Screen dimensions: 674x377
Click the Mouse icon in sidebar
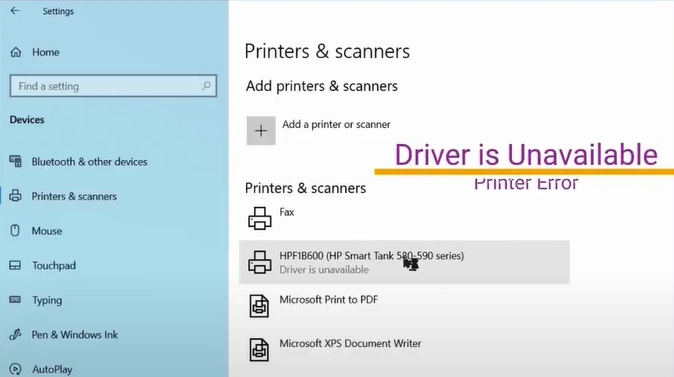[x=15, y=231]
